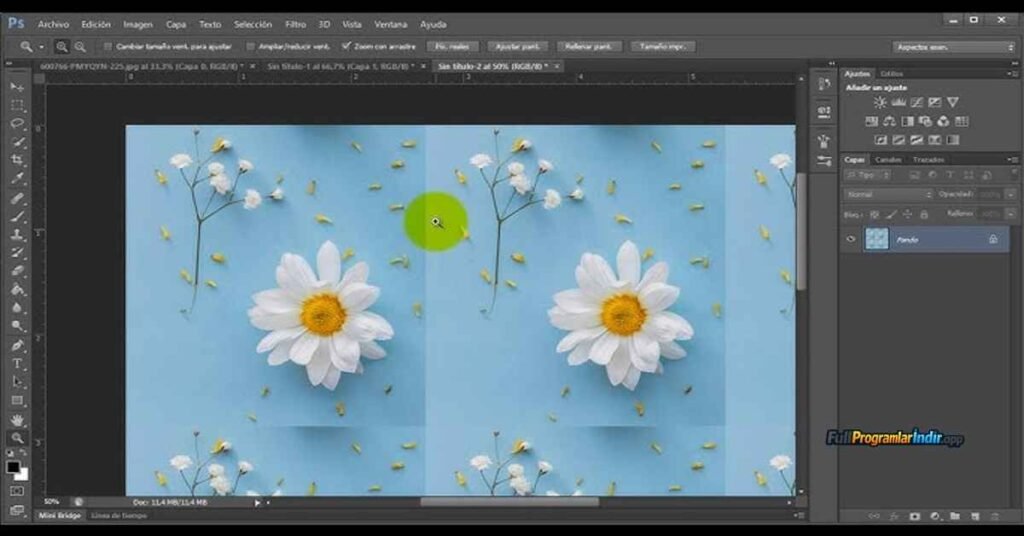Hide the Fondo layer with eye icon
The width and height of the screenshot is (1024, 536).
click(850, 239)
